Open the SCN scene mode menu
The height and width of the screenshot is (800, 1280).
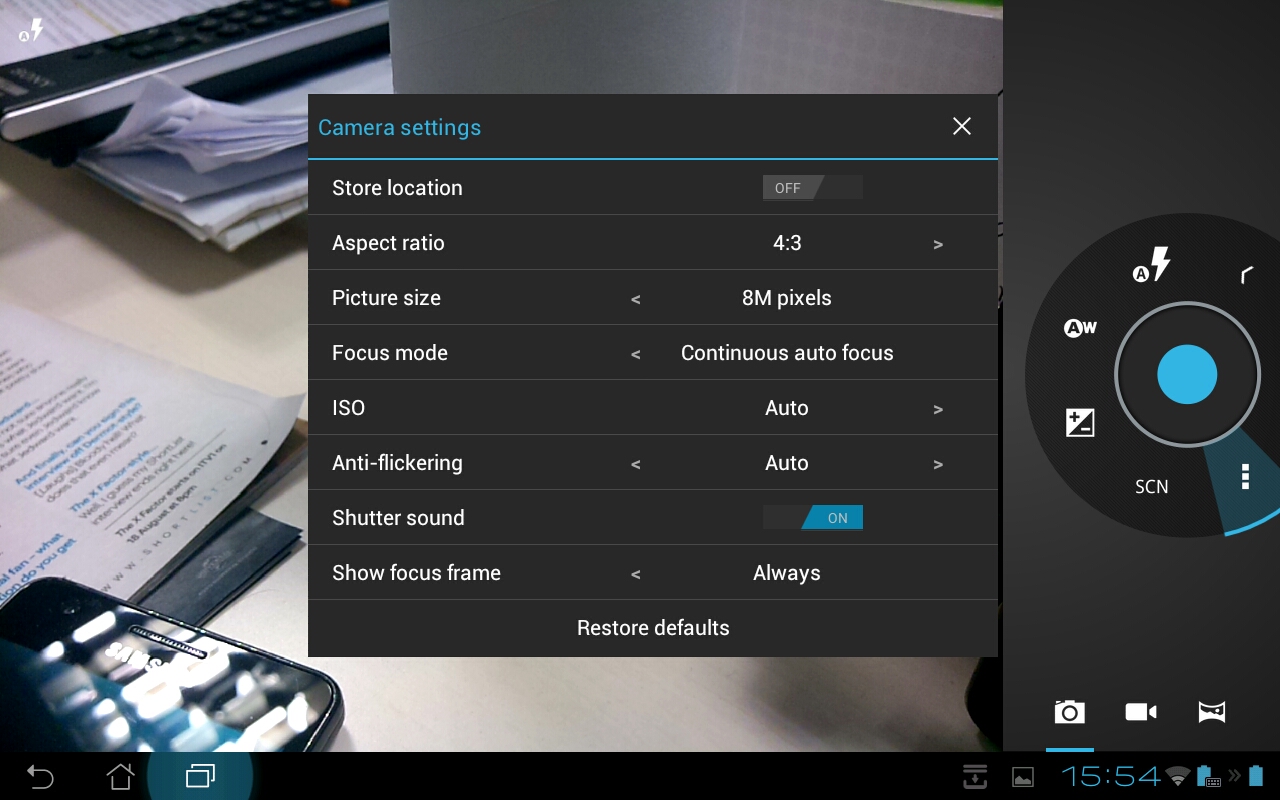[x=1152, y=487]
